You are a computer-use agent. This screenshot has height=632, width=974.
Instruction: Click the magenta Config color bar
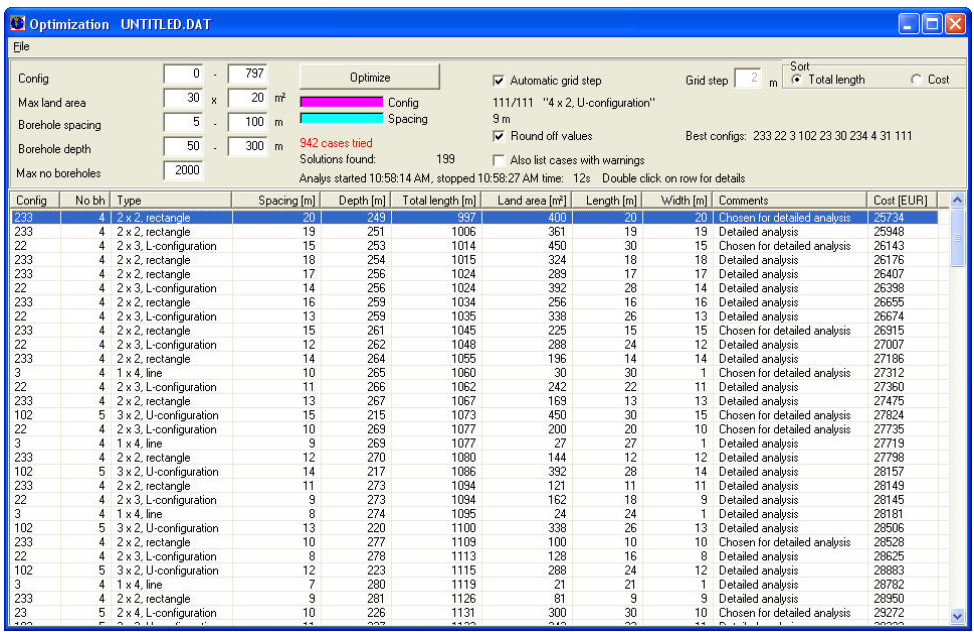pos(341,102)
